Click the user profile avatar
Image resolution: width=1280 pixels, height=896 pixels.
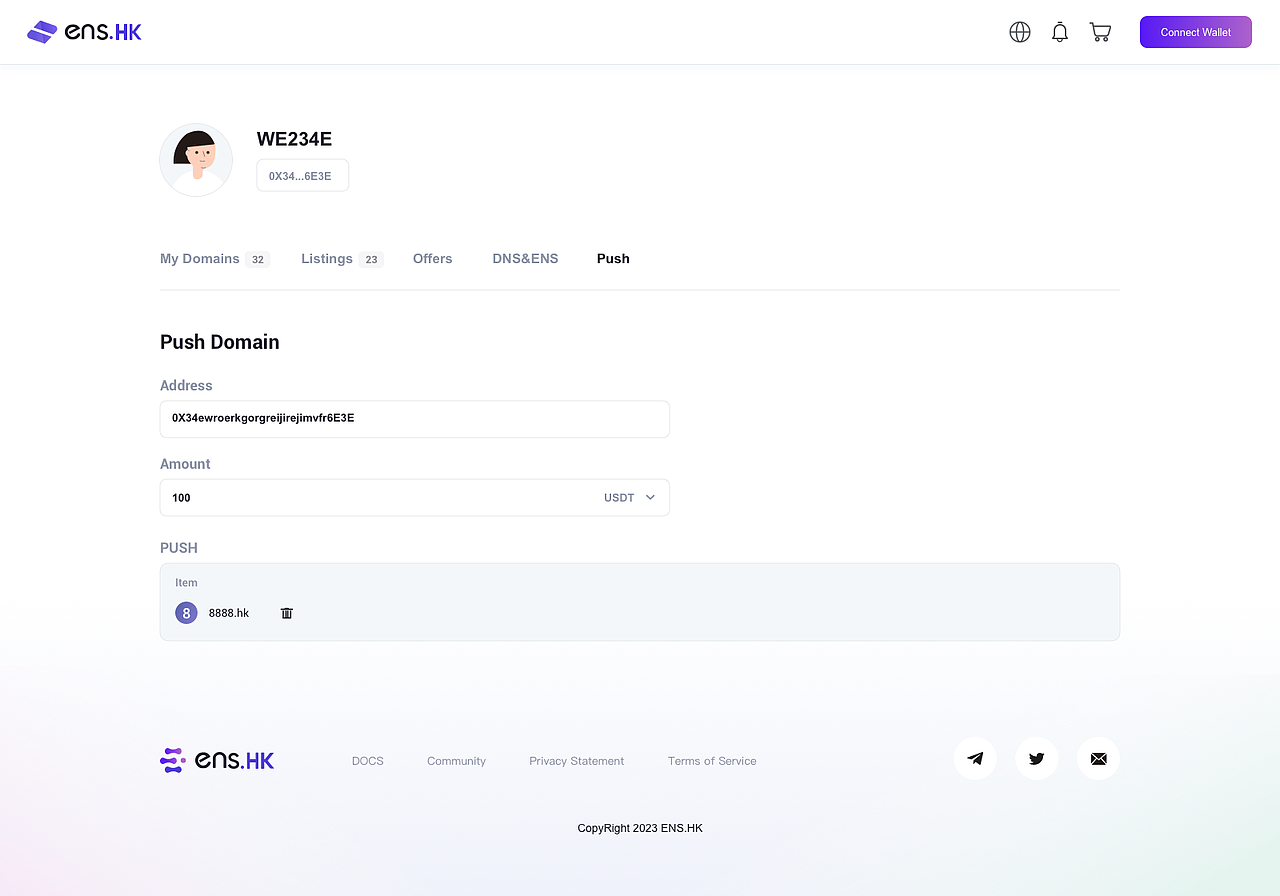[x=196, y=160]
